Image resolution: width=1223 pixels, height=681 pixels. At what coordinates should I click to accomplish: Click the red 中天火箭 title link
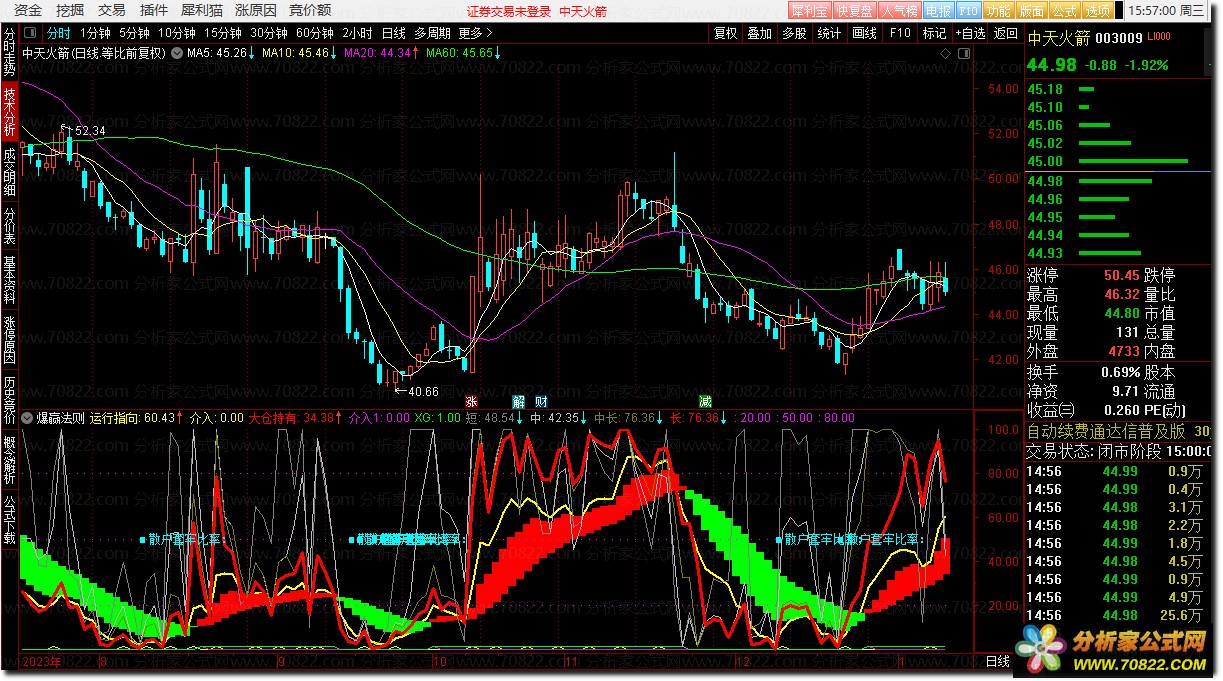click(x=583, y=11)
